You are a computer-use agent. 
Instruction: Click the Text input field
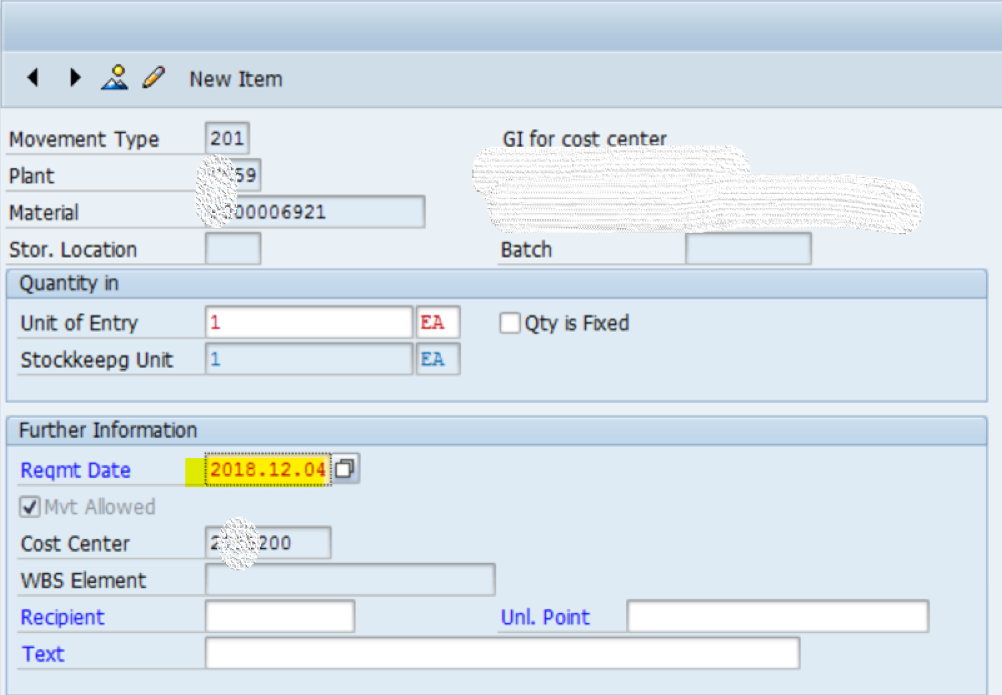502,653
